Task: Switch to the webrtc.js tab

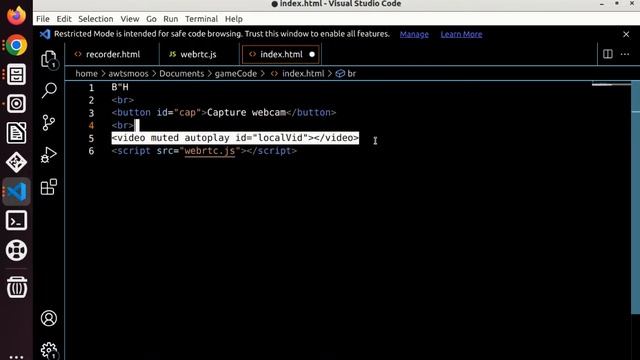Action: pos(199,54)
